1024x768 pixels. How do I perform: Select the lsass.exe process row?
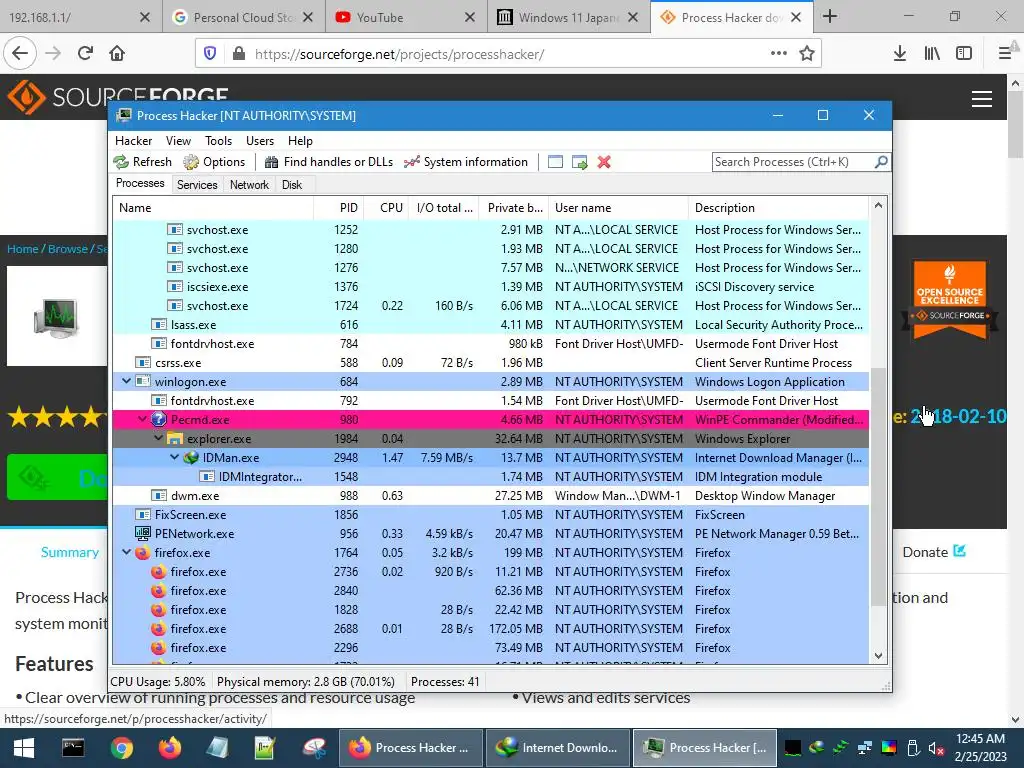click(x=490, y=325)
